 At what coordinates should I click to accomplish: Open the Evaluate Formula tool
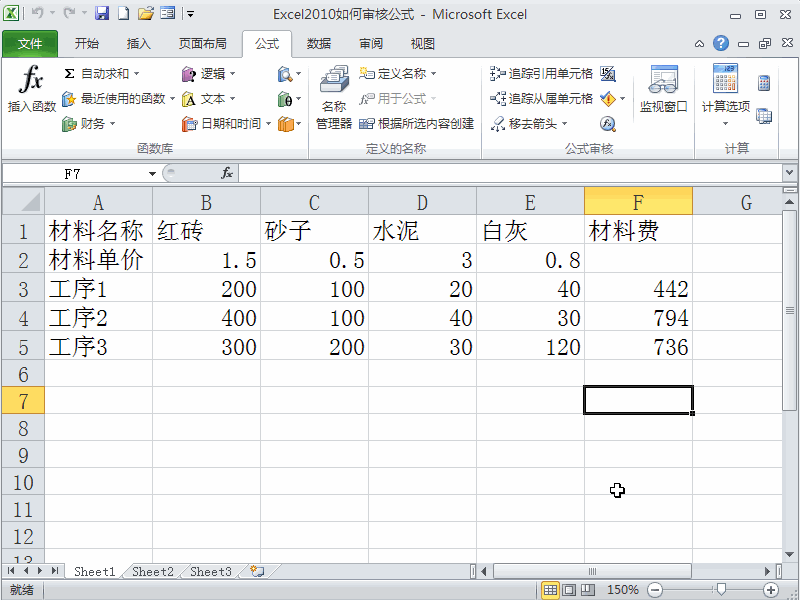coord(608,123)
